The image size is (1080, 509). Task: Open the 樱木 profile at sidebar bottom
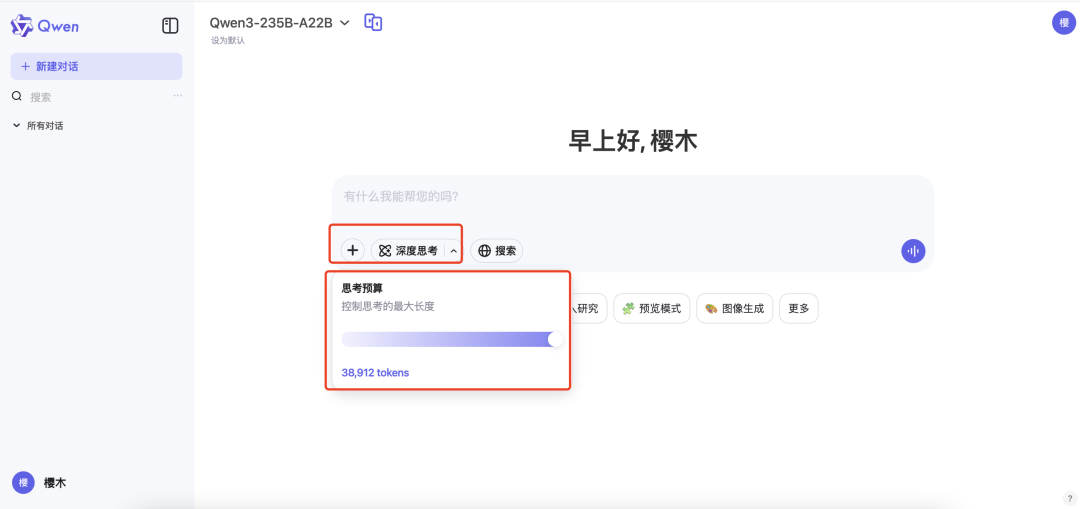point(40,483)
